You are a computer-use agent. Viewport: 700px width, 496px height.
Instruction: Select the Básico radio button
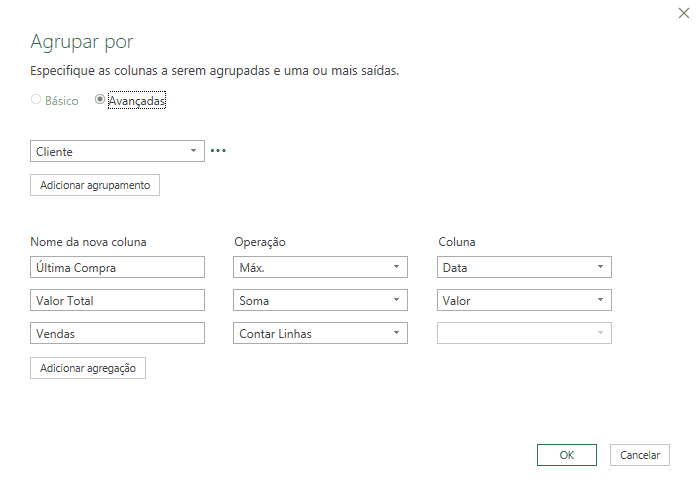(x=36, y=99)
